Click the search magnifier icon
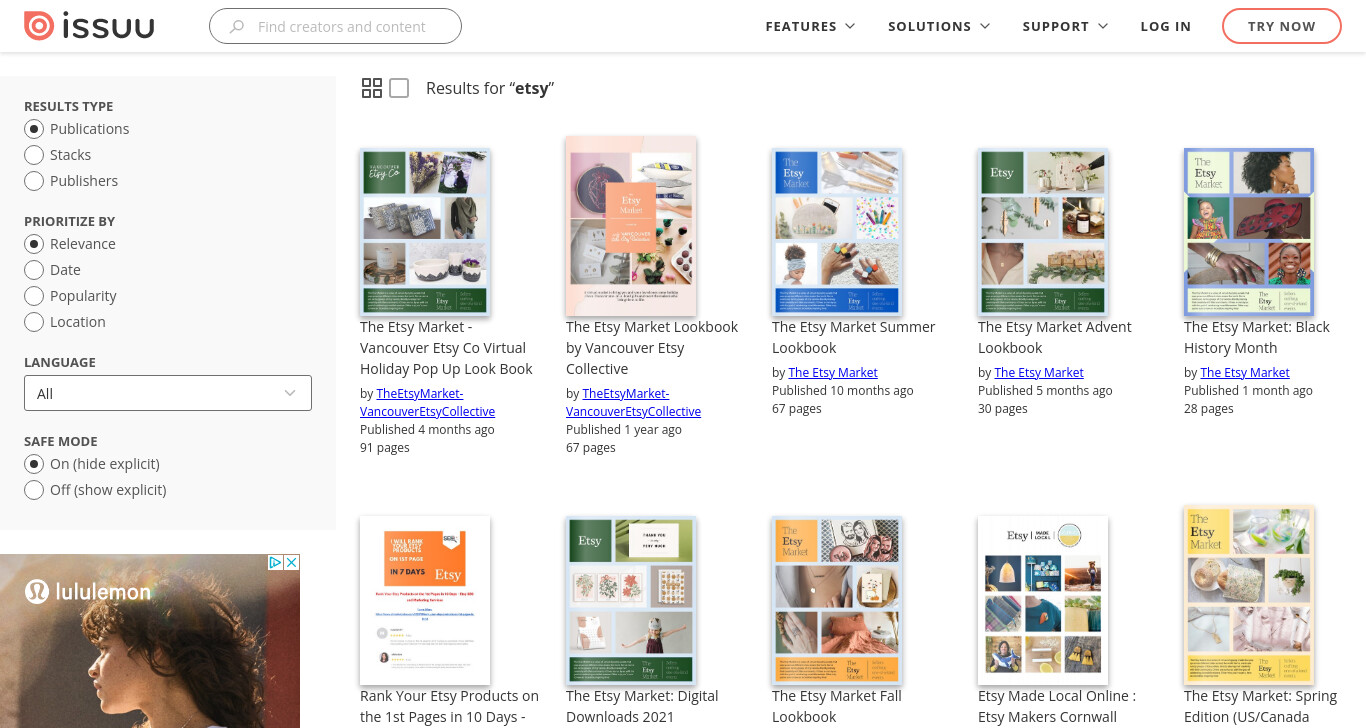1366x728 pixels. (x=237, y=27)
